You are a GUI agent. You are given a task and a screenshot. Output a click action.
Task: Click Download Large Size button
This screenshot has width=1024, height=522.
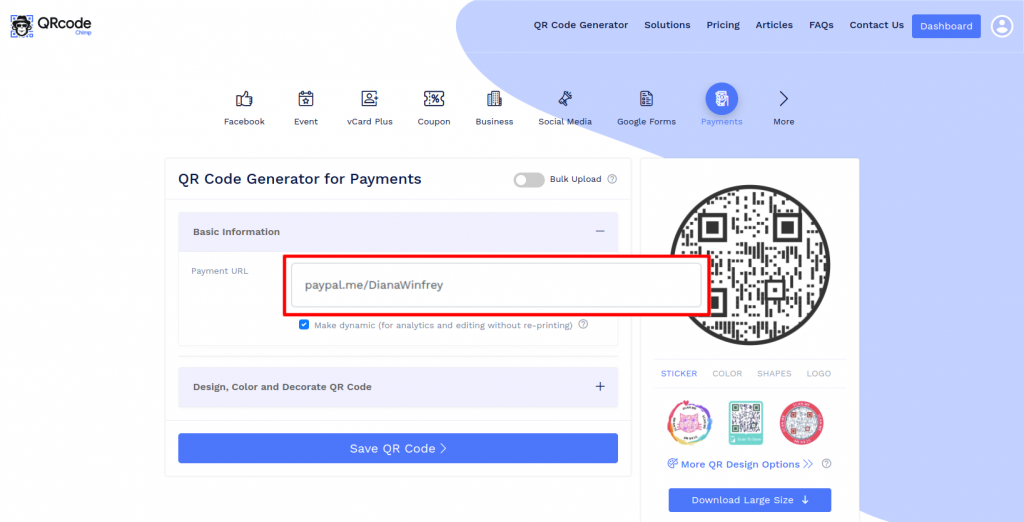[750, 500]
